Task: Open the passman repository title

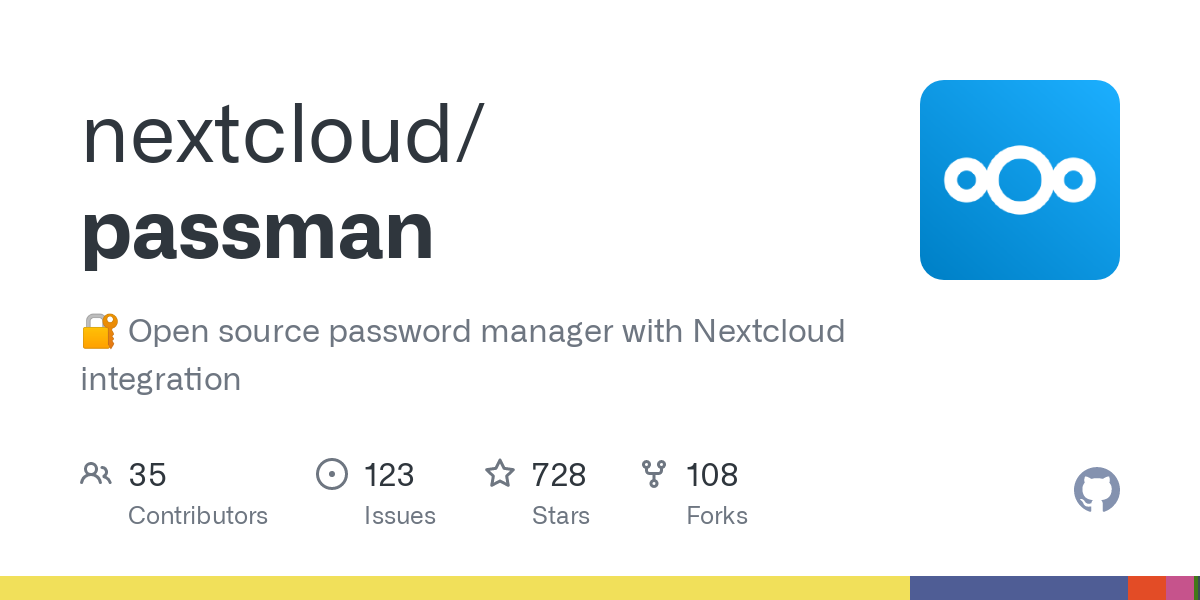Action: pyautogui.click(x=257, y=230)
